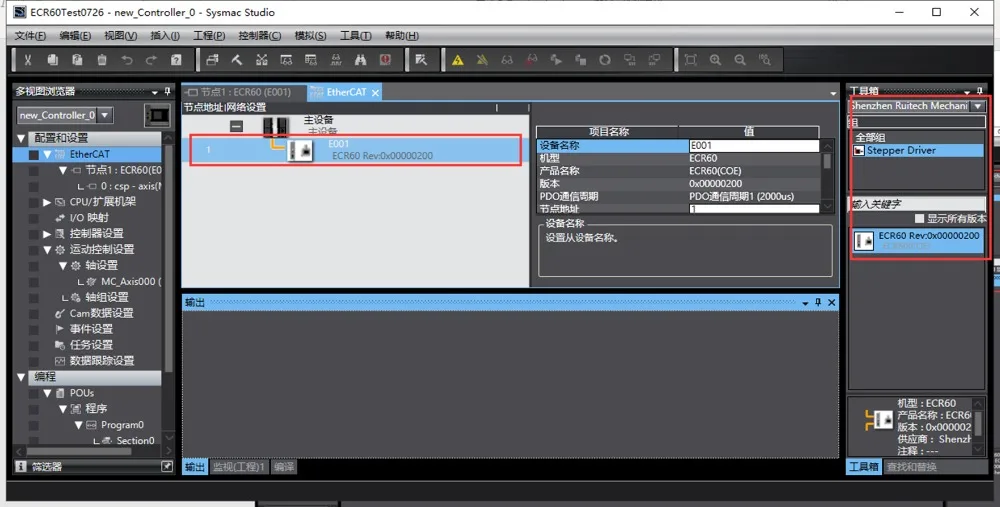Open the 文件(F) menu
This screenshot has width=1000, height=507.
30,36
